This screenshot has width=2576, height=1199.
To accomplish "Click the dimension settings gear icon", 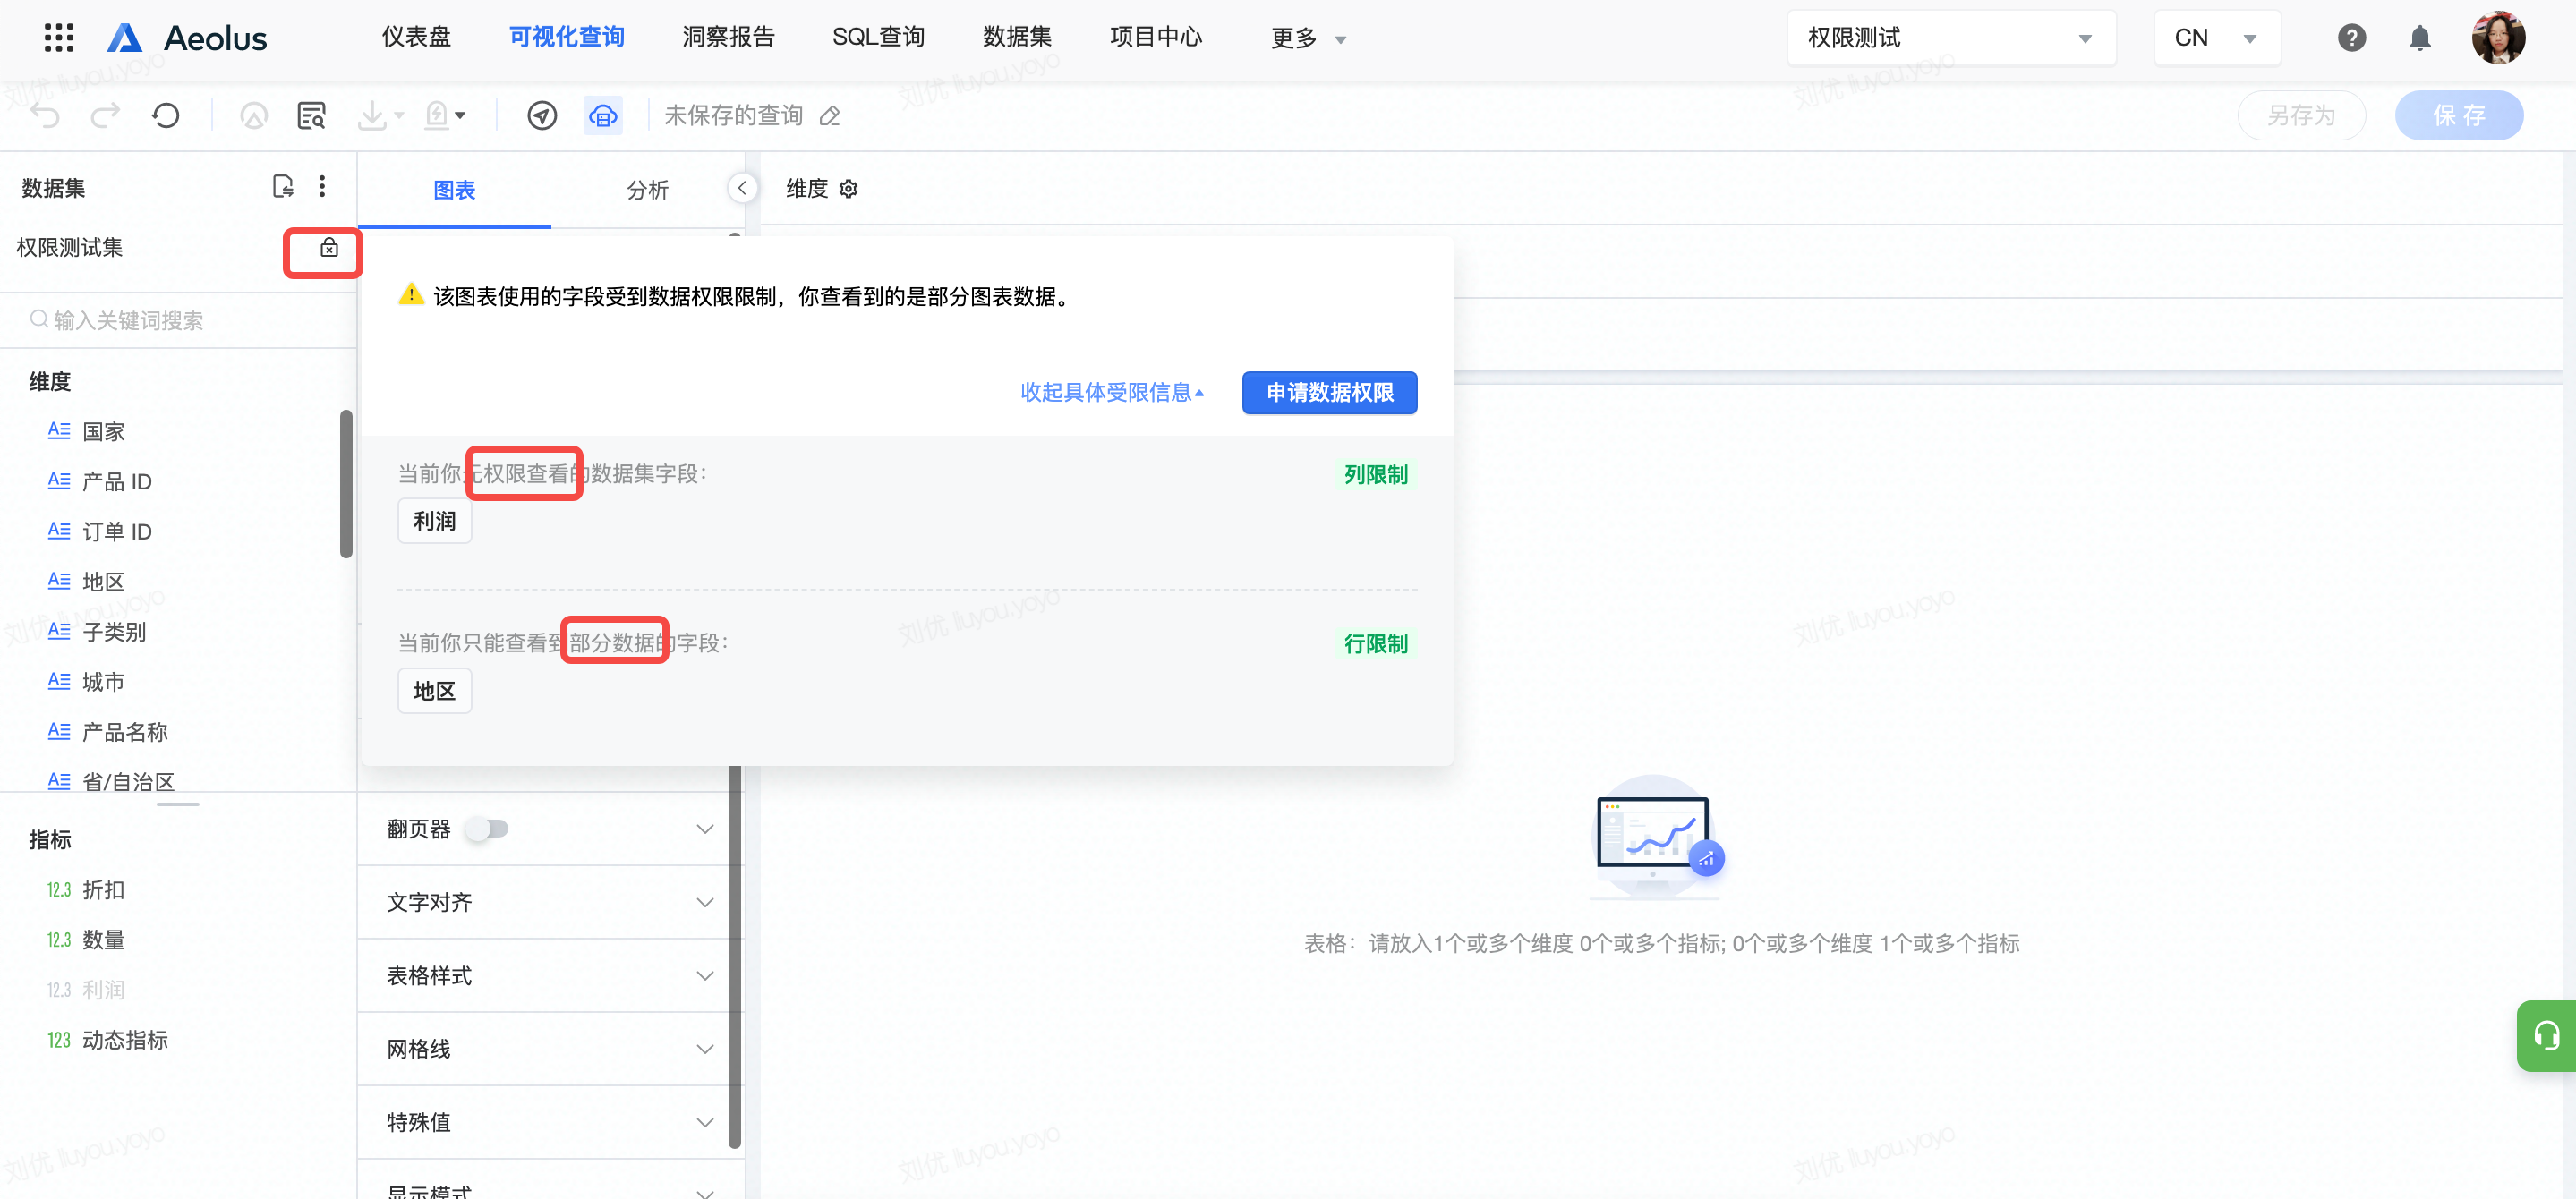I will point(849,189).
